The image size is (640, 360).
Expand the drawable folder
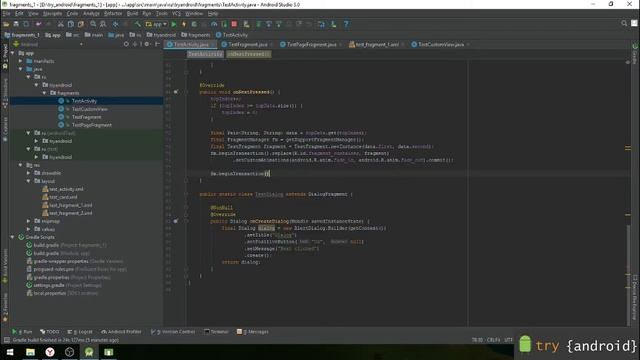tap(29, 173)
